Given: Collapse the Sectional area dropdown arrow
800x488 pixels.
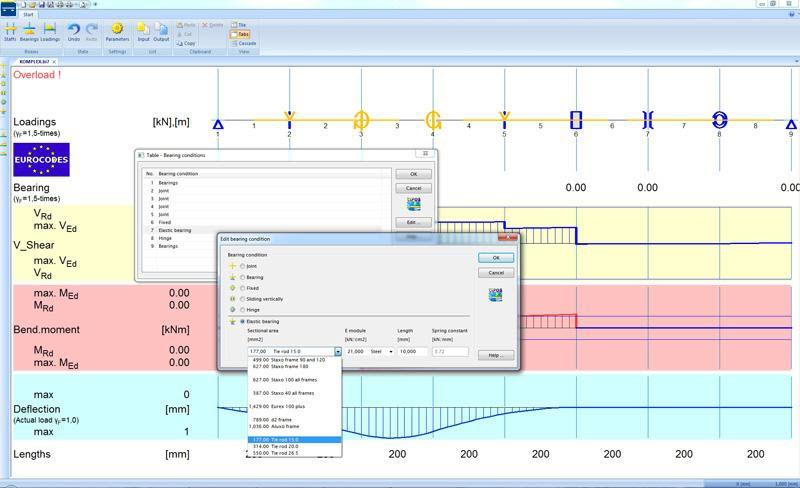Looking at the screenshot, I should pyautogui.click(x=338, y=352).
